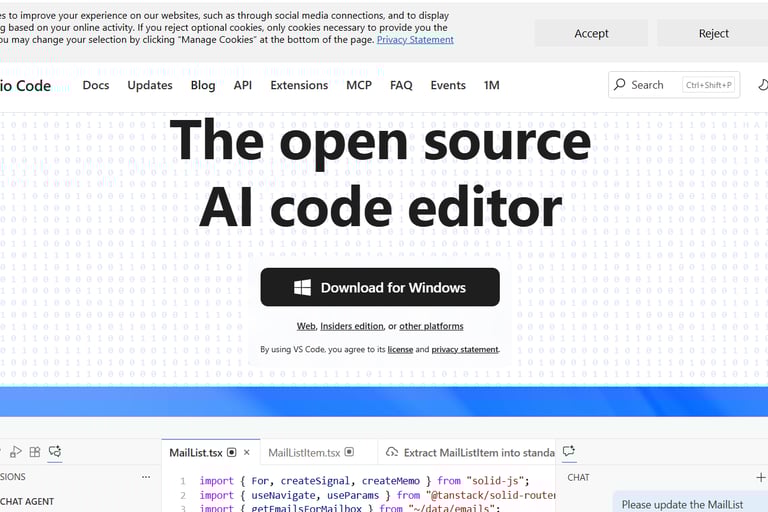Click the unsaved-changes indicator on the MailList.tsx tab
Screen dimensions: 768x512
232,452
